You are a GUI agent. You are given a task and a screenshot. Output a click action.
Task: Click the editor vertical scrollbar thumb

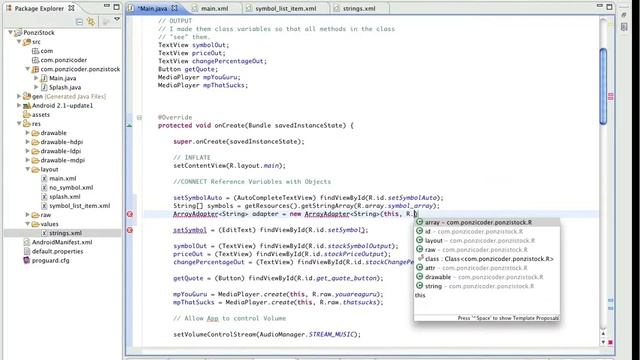(603, 87)
